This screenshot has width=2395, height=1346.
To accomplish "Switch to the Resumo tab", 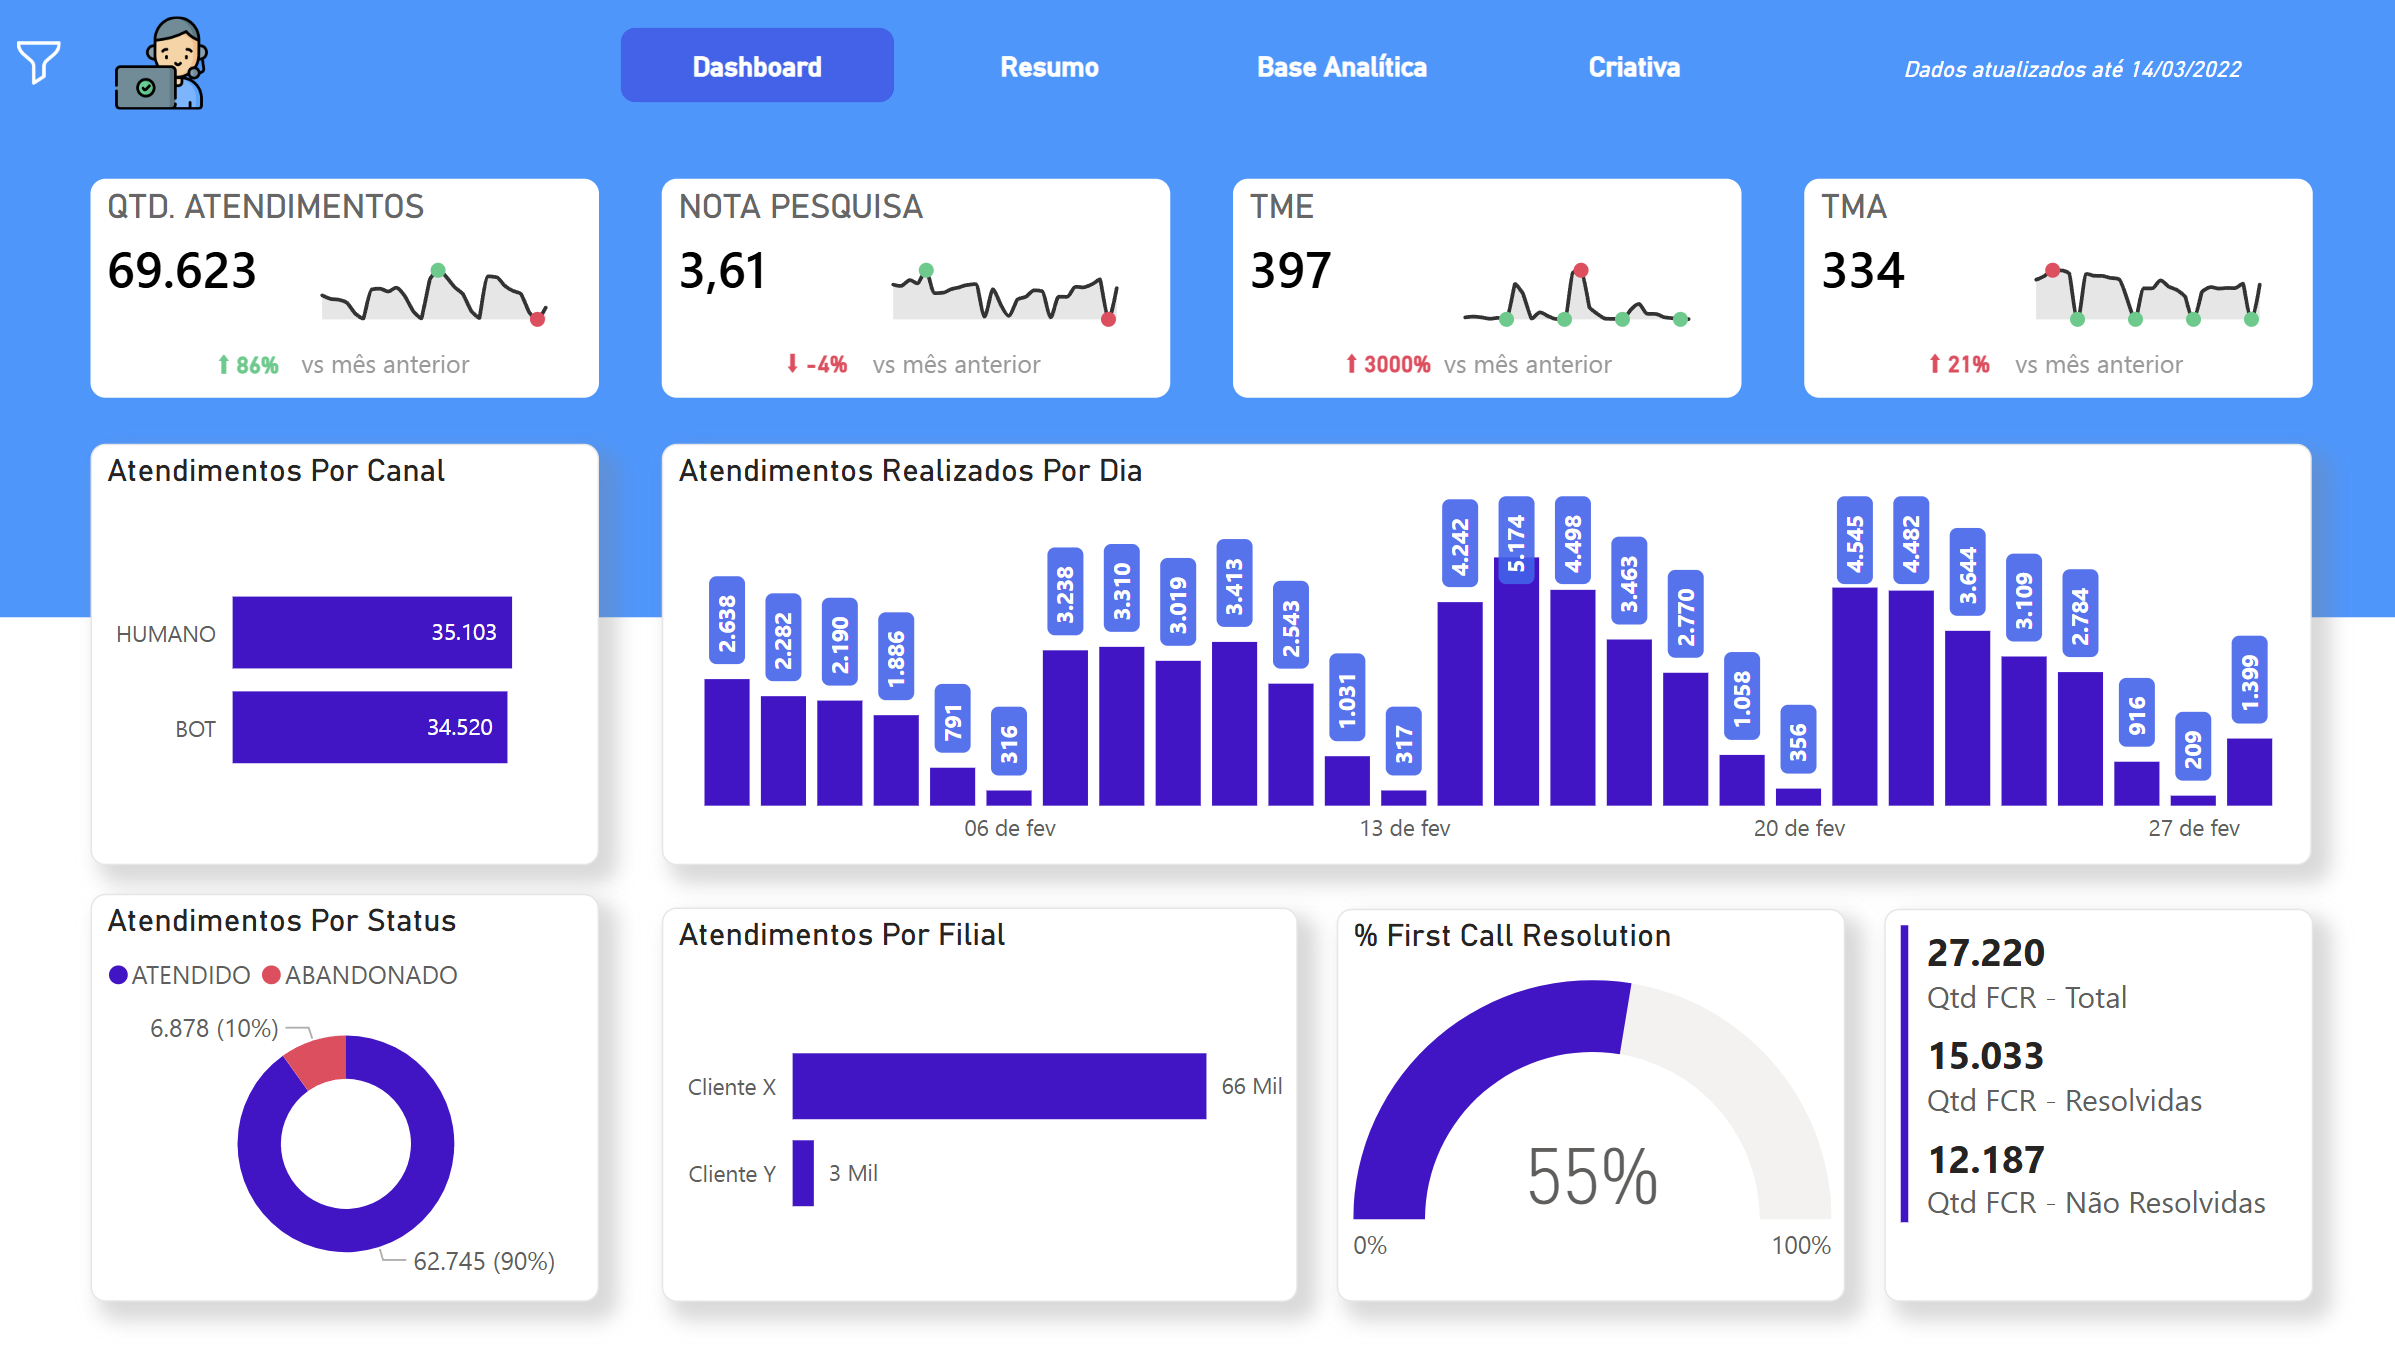I will (x=1049, y=67).
